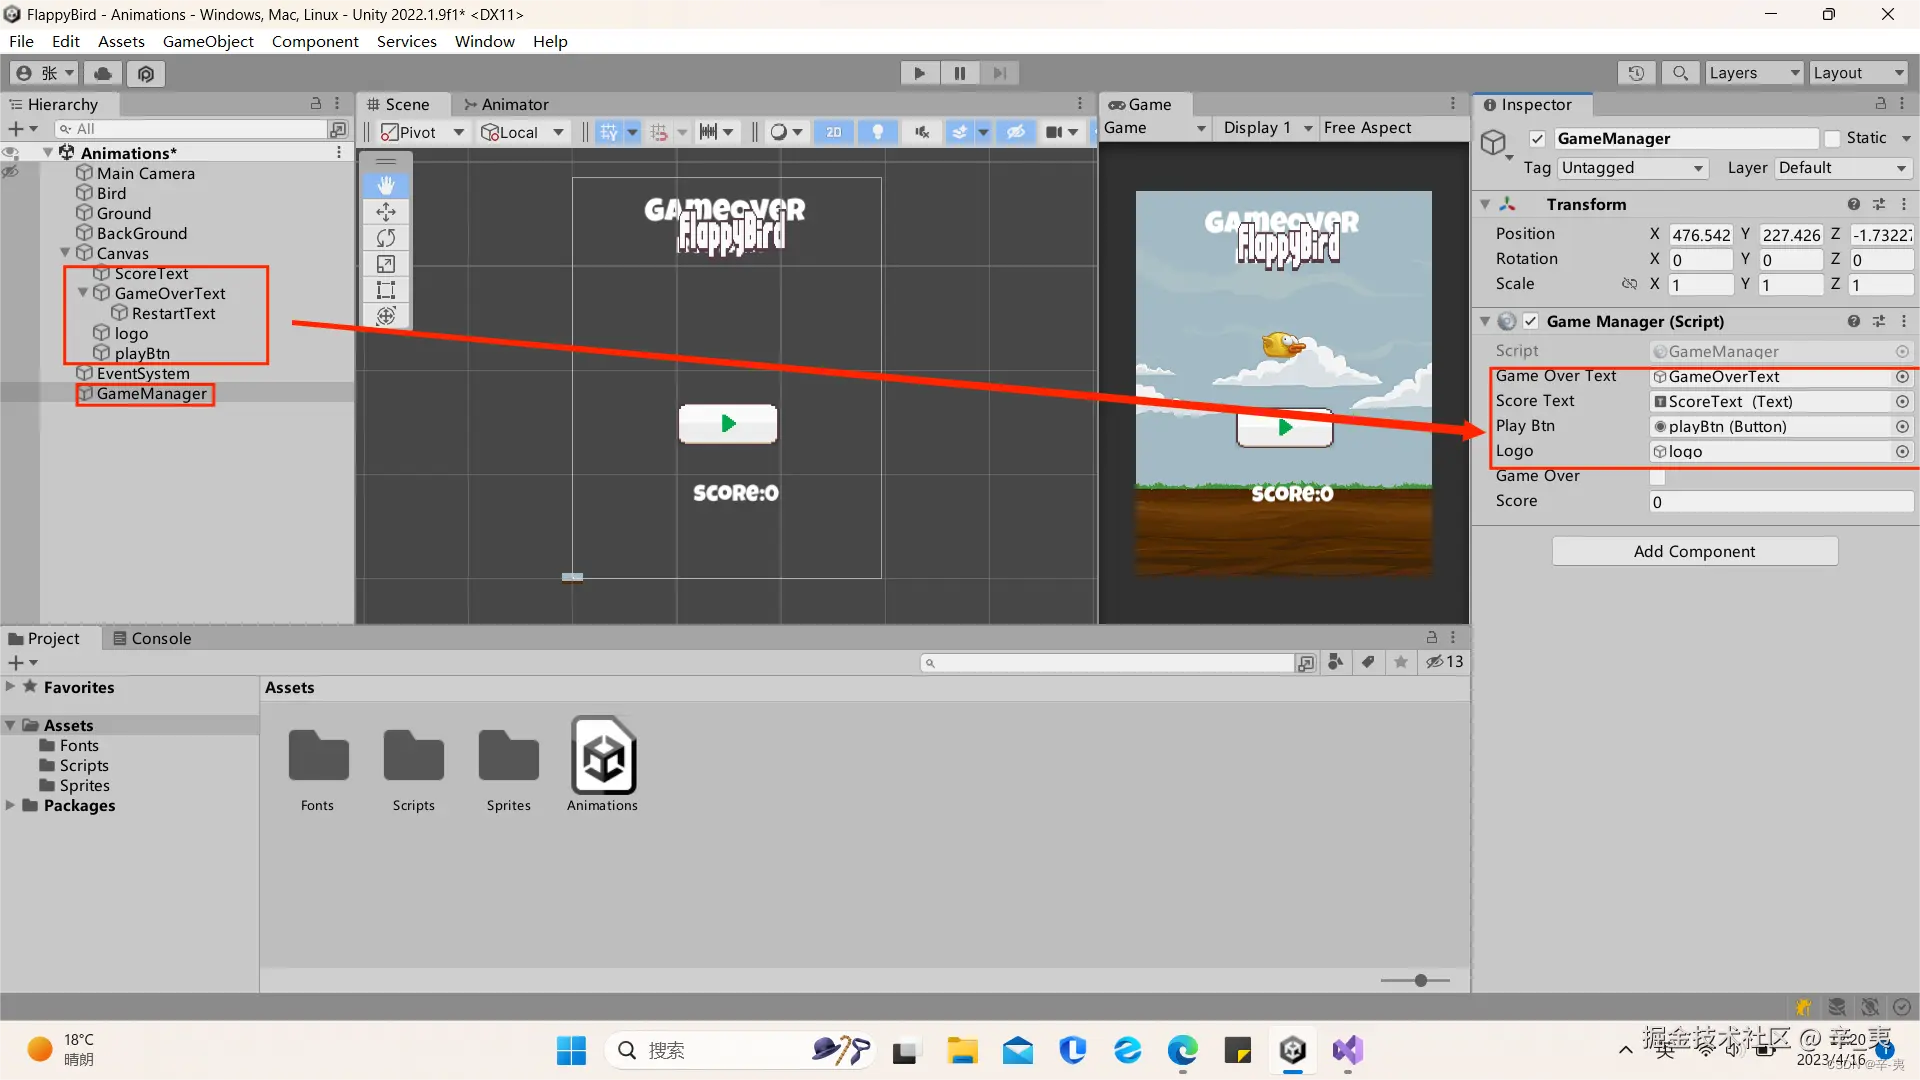Open the Layers dropdown
Viewport: 1920px width, 1080px height.
(x=1753, y=73)
